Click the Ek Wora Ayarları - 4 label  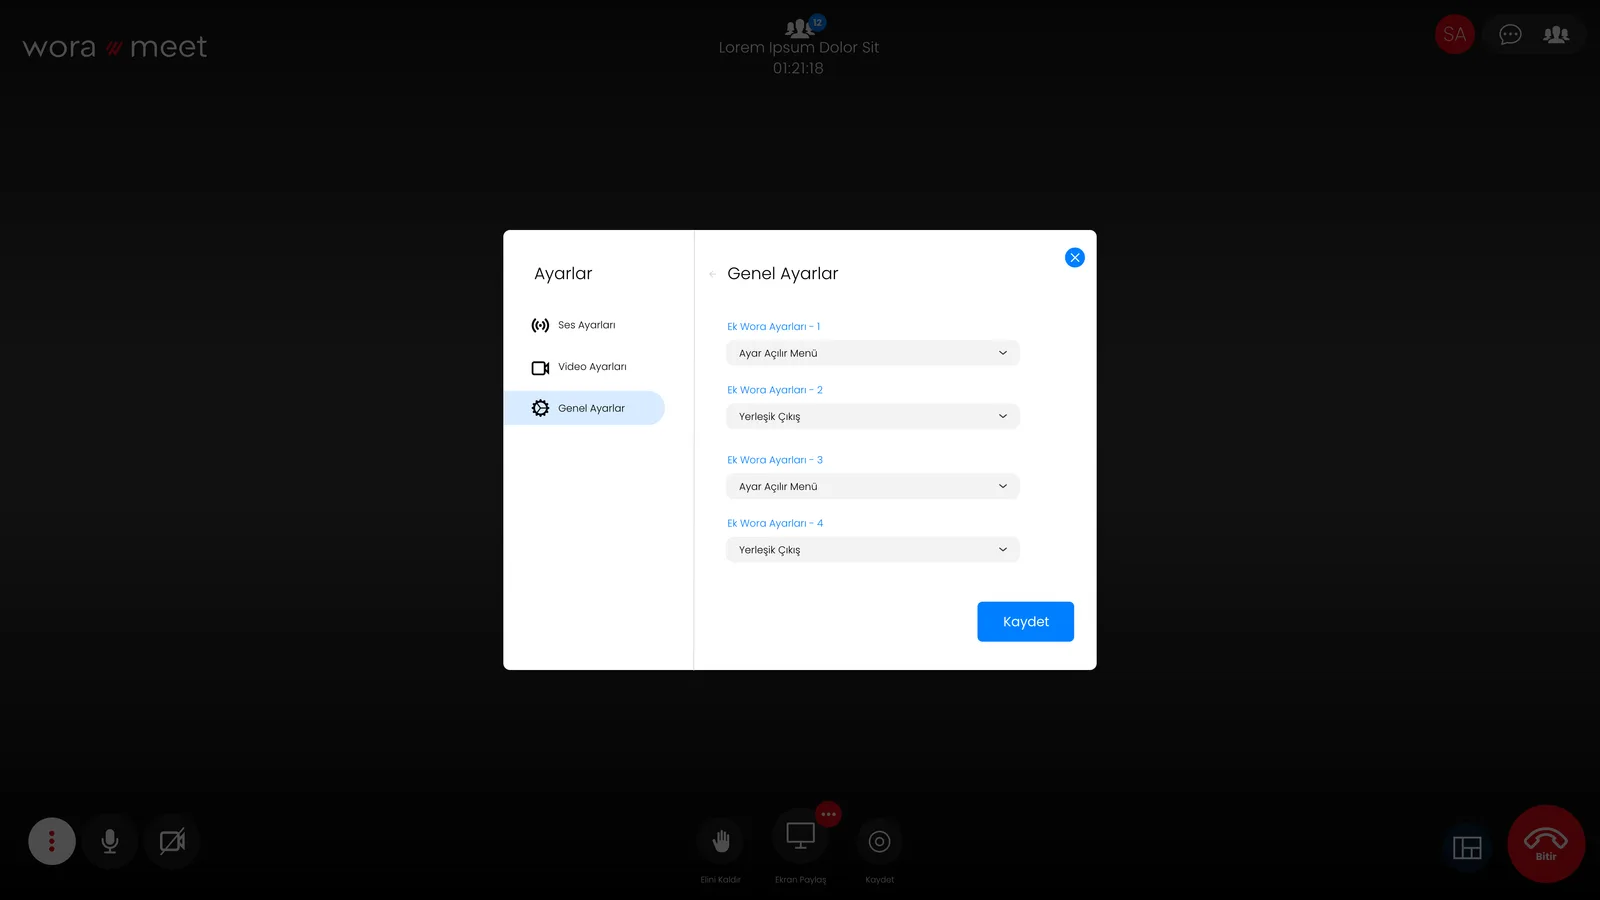[x=775, y=523]
